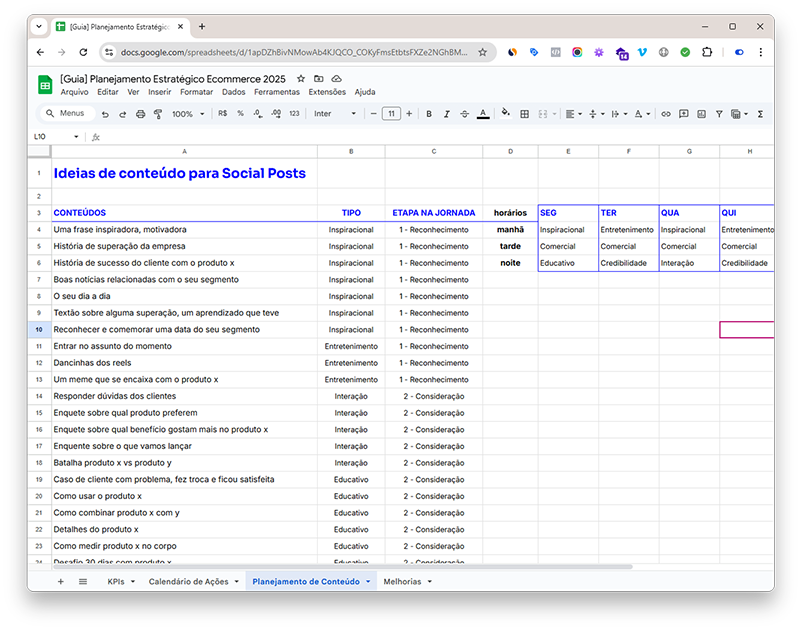Click the font size field showing 11
The width and height of the screenshot is (800, 628).
pos(391,114)
